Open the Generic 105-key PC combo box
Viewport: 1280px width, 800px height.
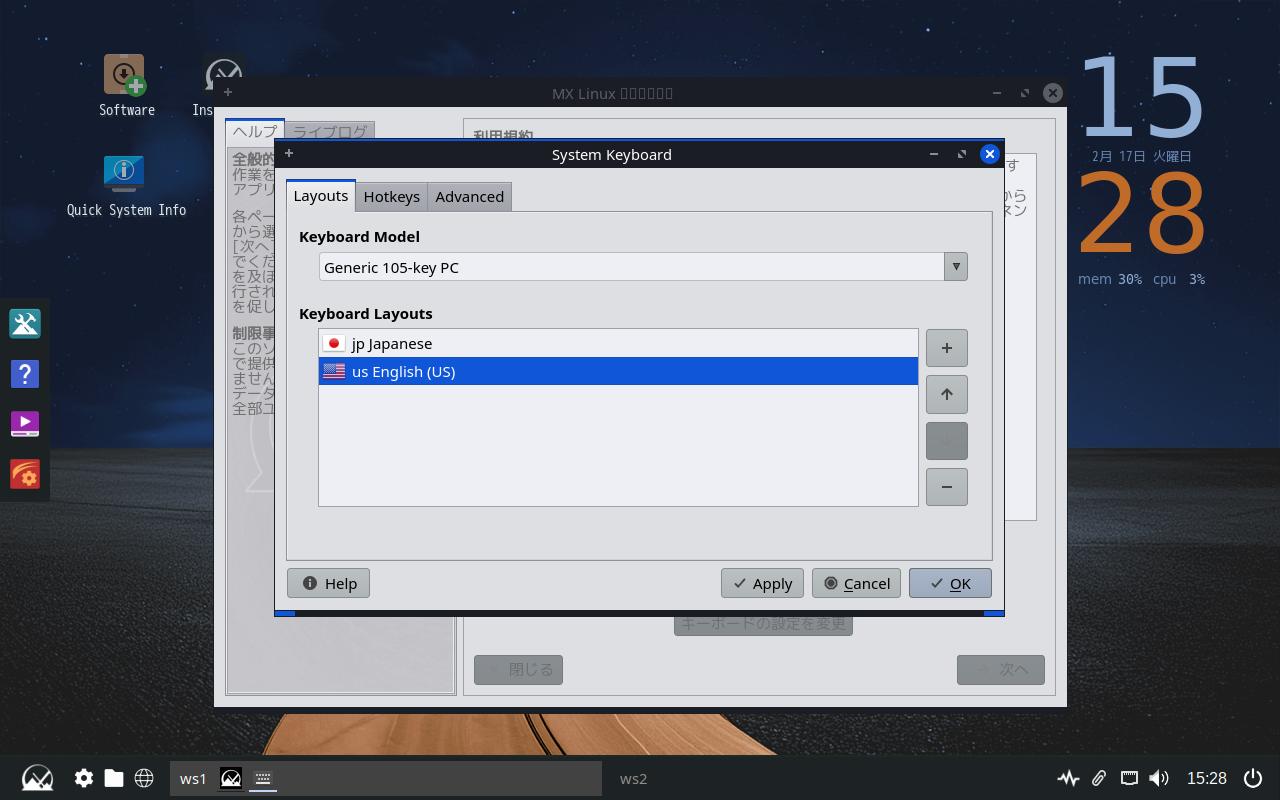(x=632, y=267)
